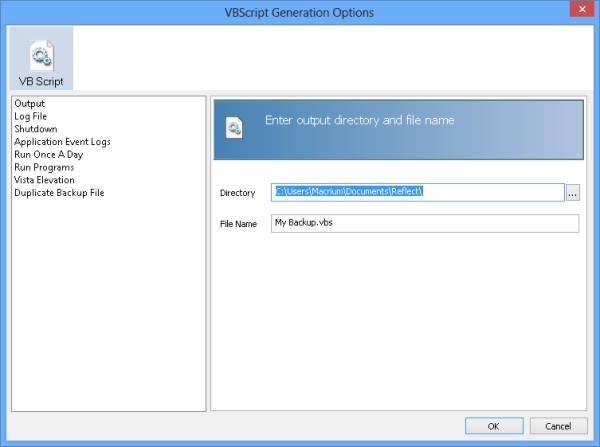The image size is (600, 447).
Task: Click the File Name label
Action: tap(238, 224)
